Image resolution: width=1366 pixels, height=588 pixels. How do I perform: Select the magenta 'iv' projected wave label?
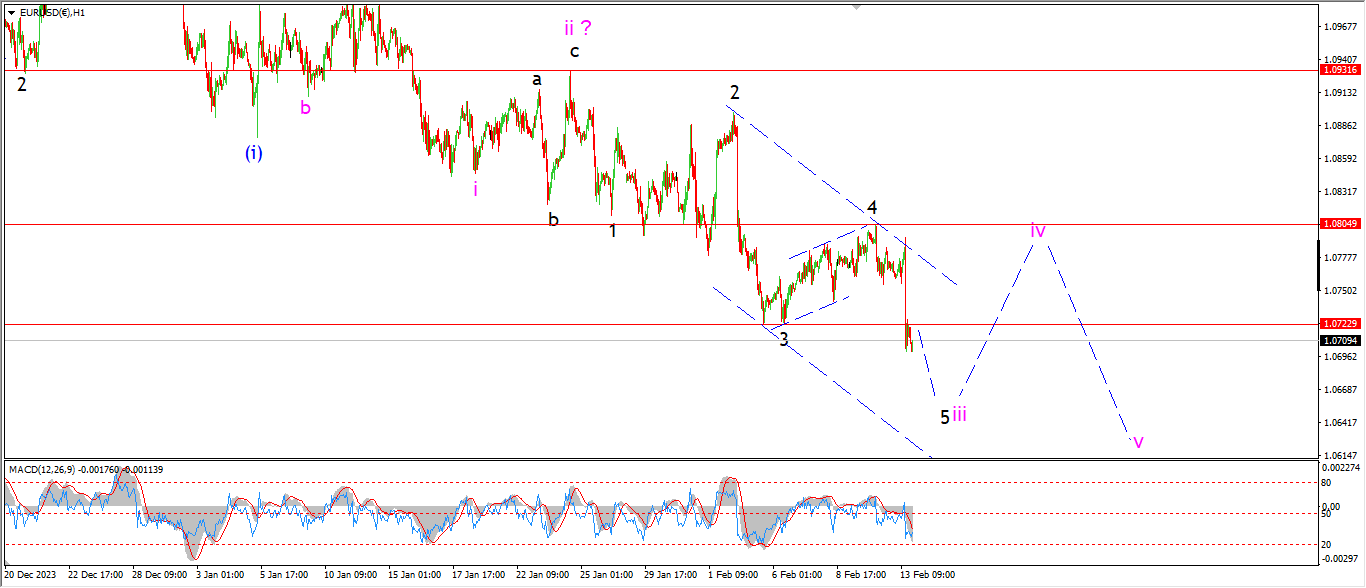coord(1038,231)
